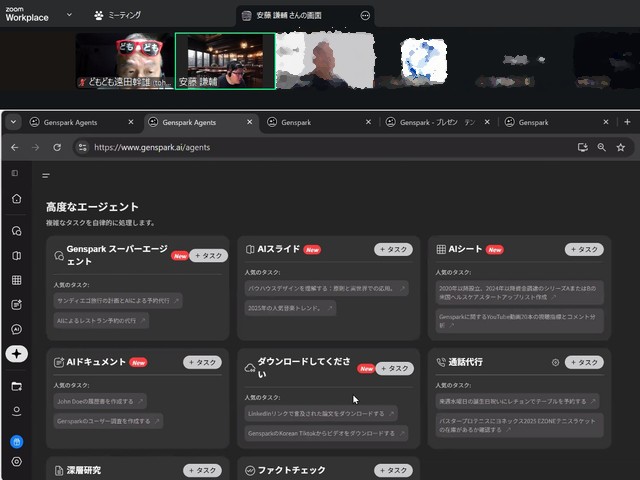
Task: Select 安藤 謙輔 video thumbnail in Zoom
Action: pos(225,61)
